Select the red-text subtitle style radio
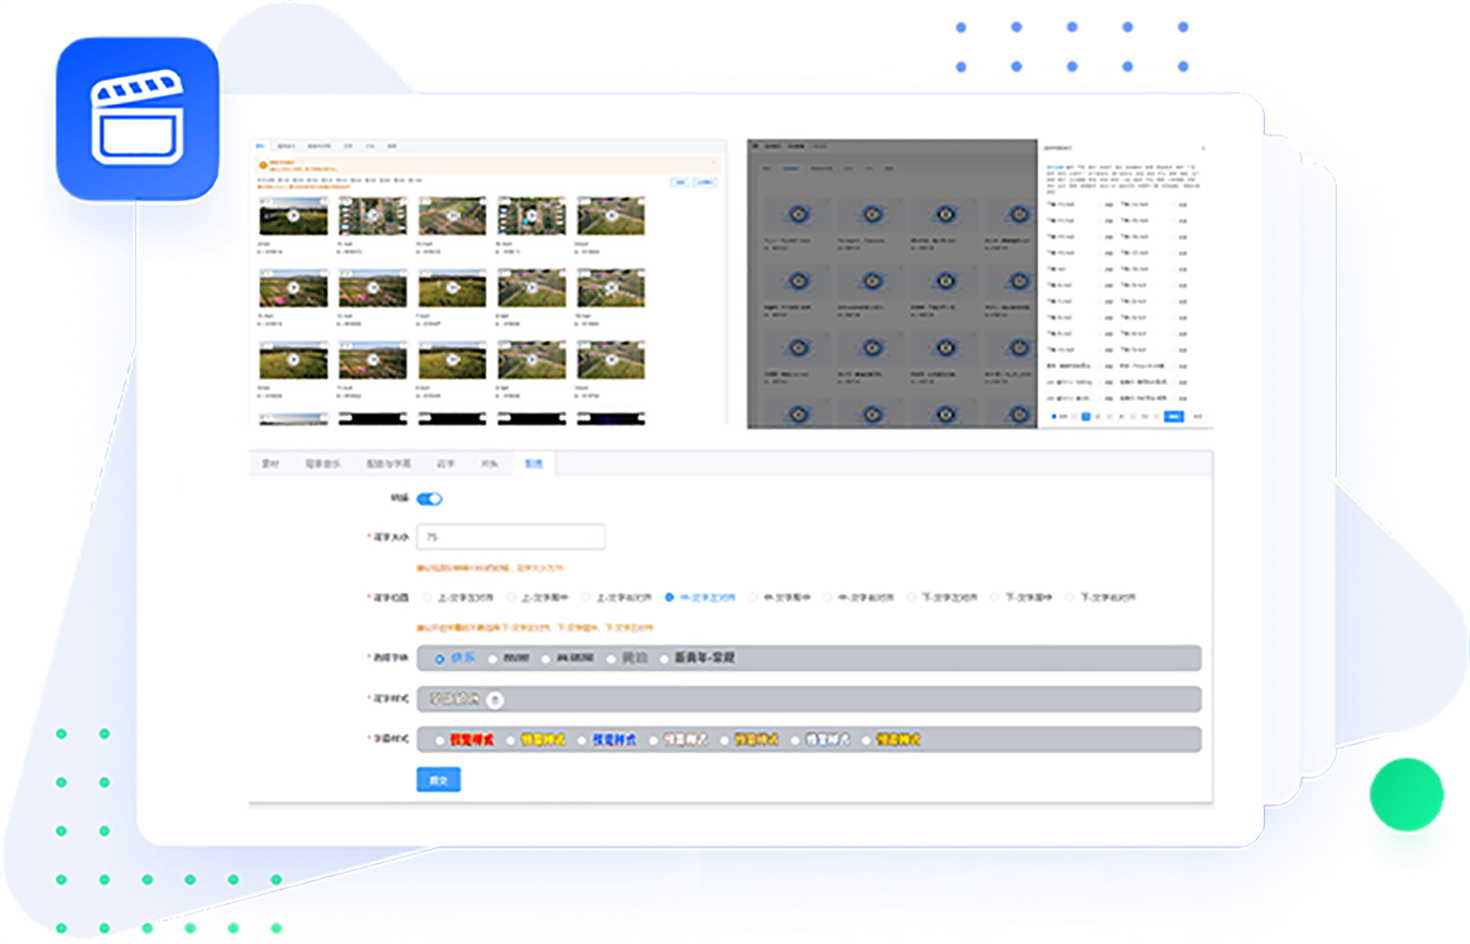 [x=440, y=741]
